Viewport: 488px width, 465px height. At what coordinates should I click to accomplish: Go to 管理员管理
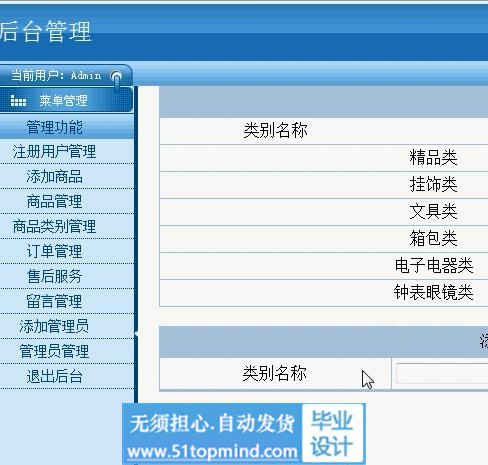coord(54,351)
